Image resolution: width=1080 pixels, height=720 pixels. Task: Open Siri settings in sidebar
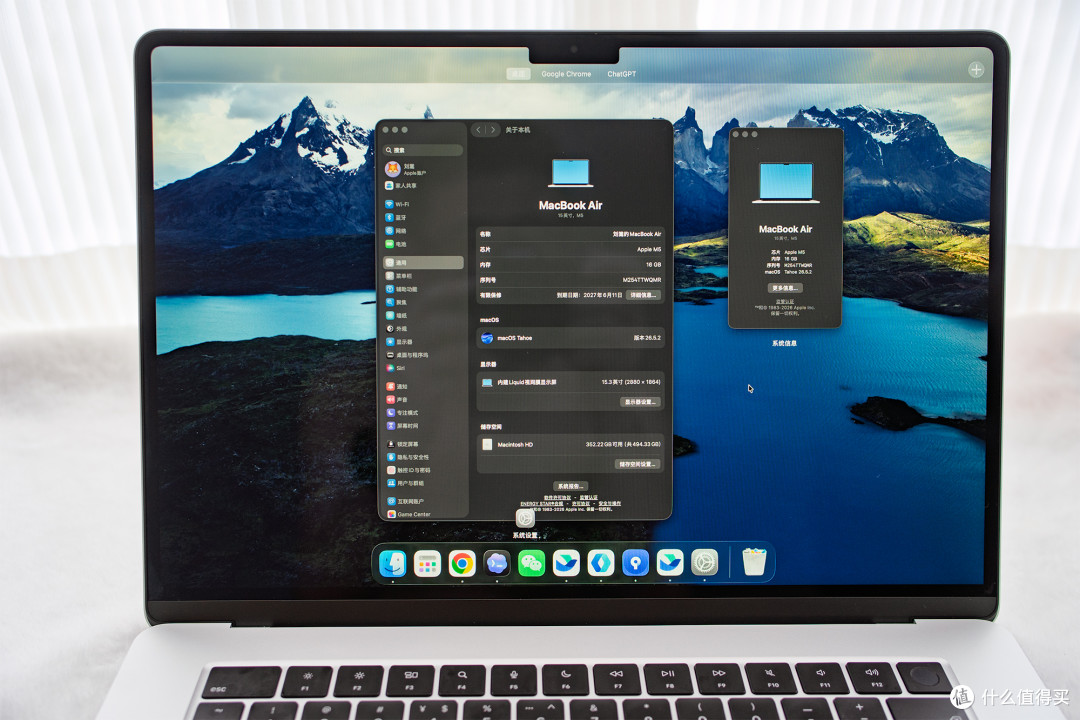click(x=395, y=368)
